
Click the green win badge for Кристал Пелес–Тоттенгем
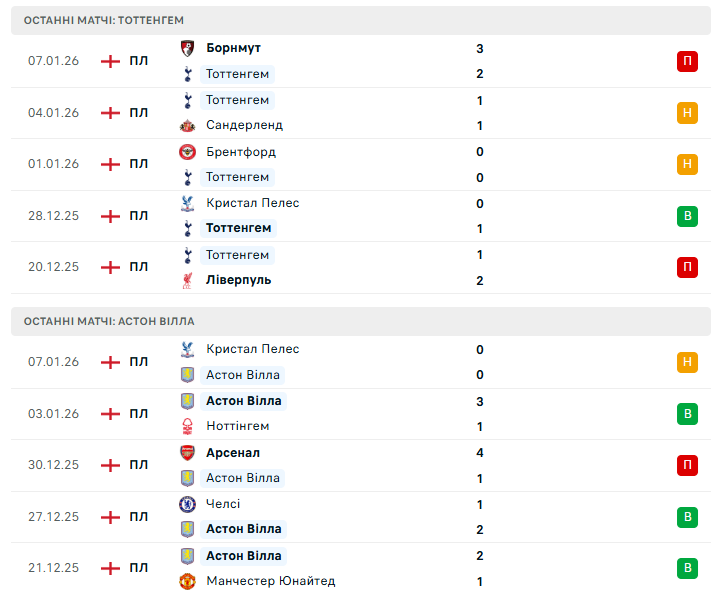coord(687,216)
